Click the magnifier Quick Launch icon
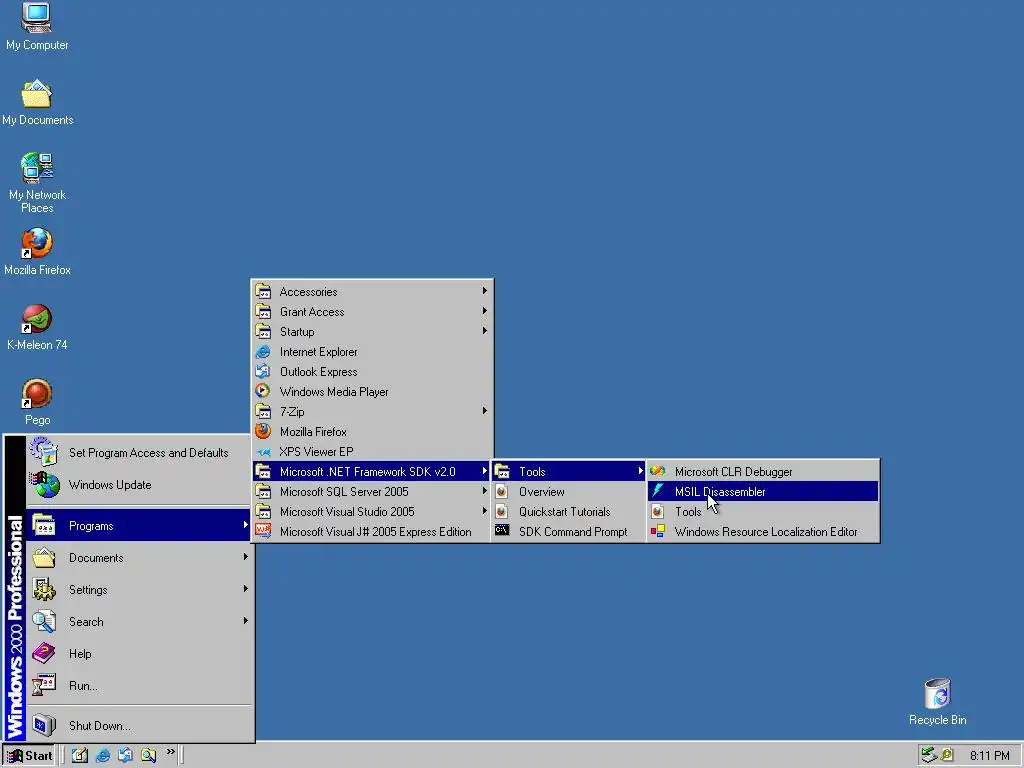This screenshot has width=1024, height=768. [x=148, y=756]
